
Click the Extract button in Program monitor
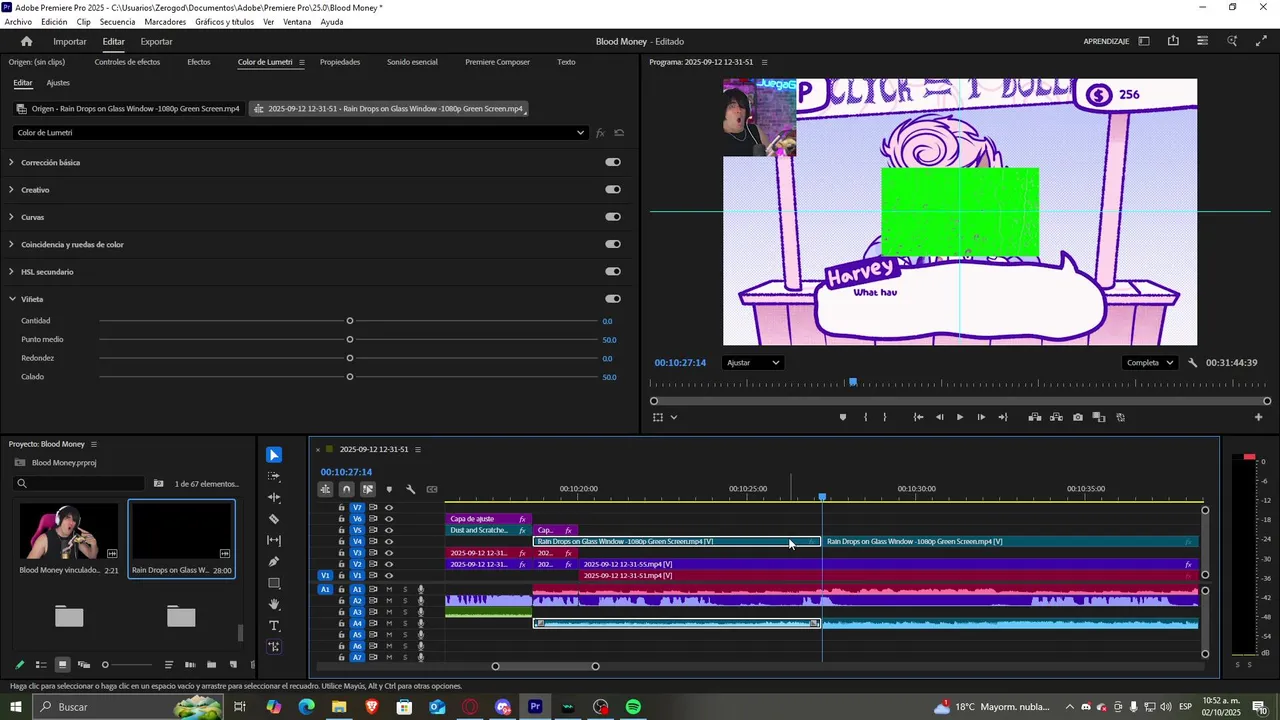click(x=1056, y=417)
